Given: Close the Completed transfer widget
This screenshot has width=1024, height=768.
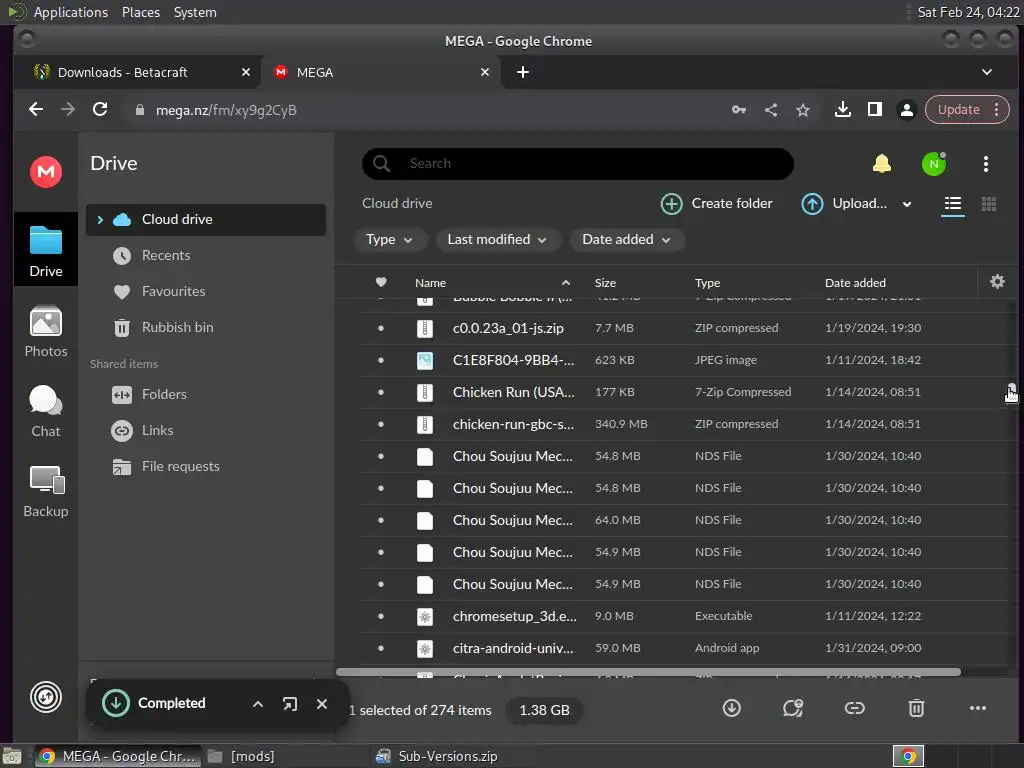Looking at the screenshot, I should point(322,704).
